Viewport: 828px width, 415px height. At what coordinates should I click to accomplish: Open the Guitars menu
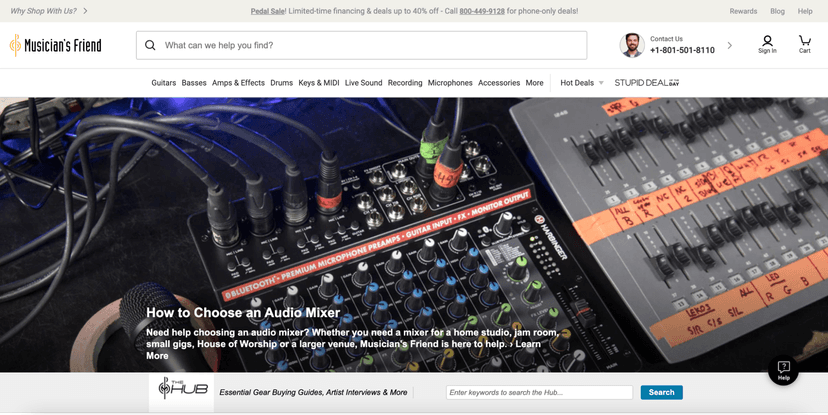164,83
